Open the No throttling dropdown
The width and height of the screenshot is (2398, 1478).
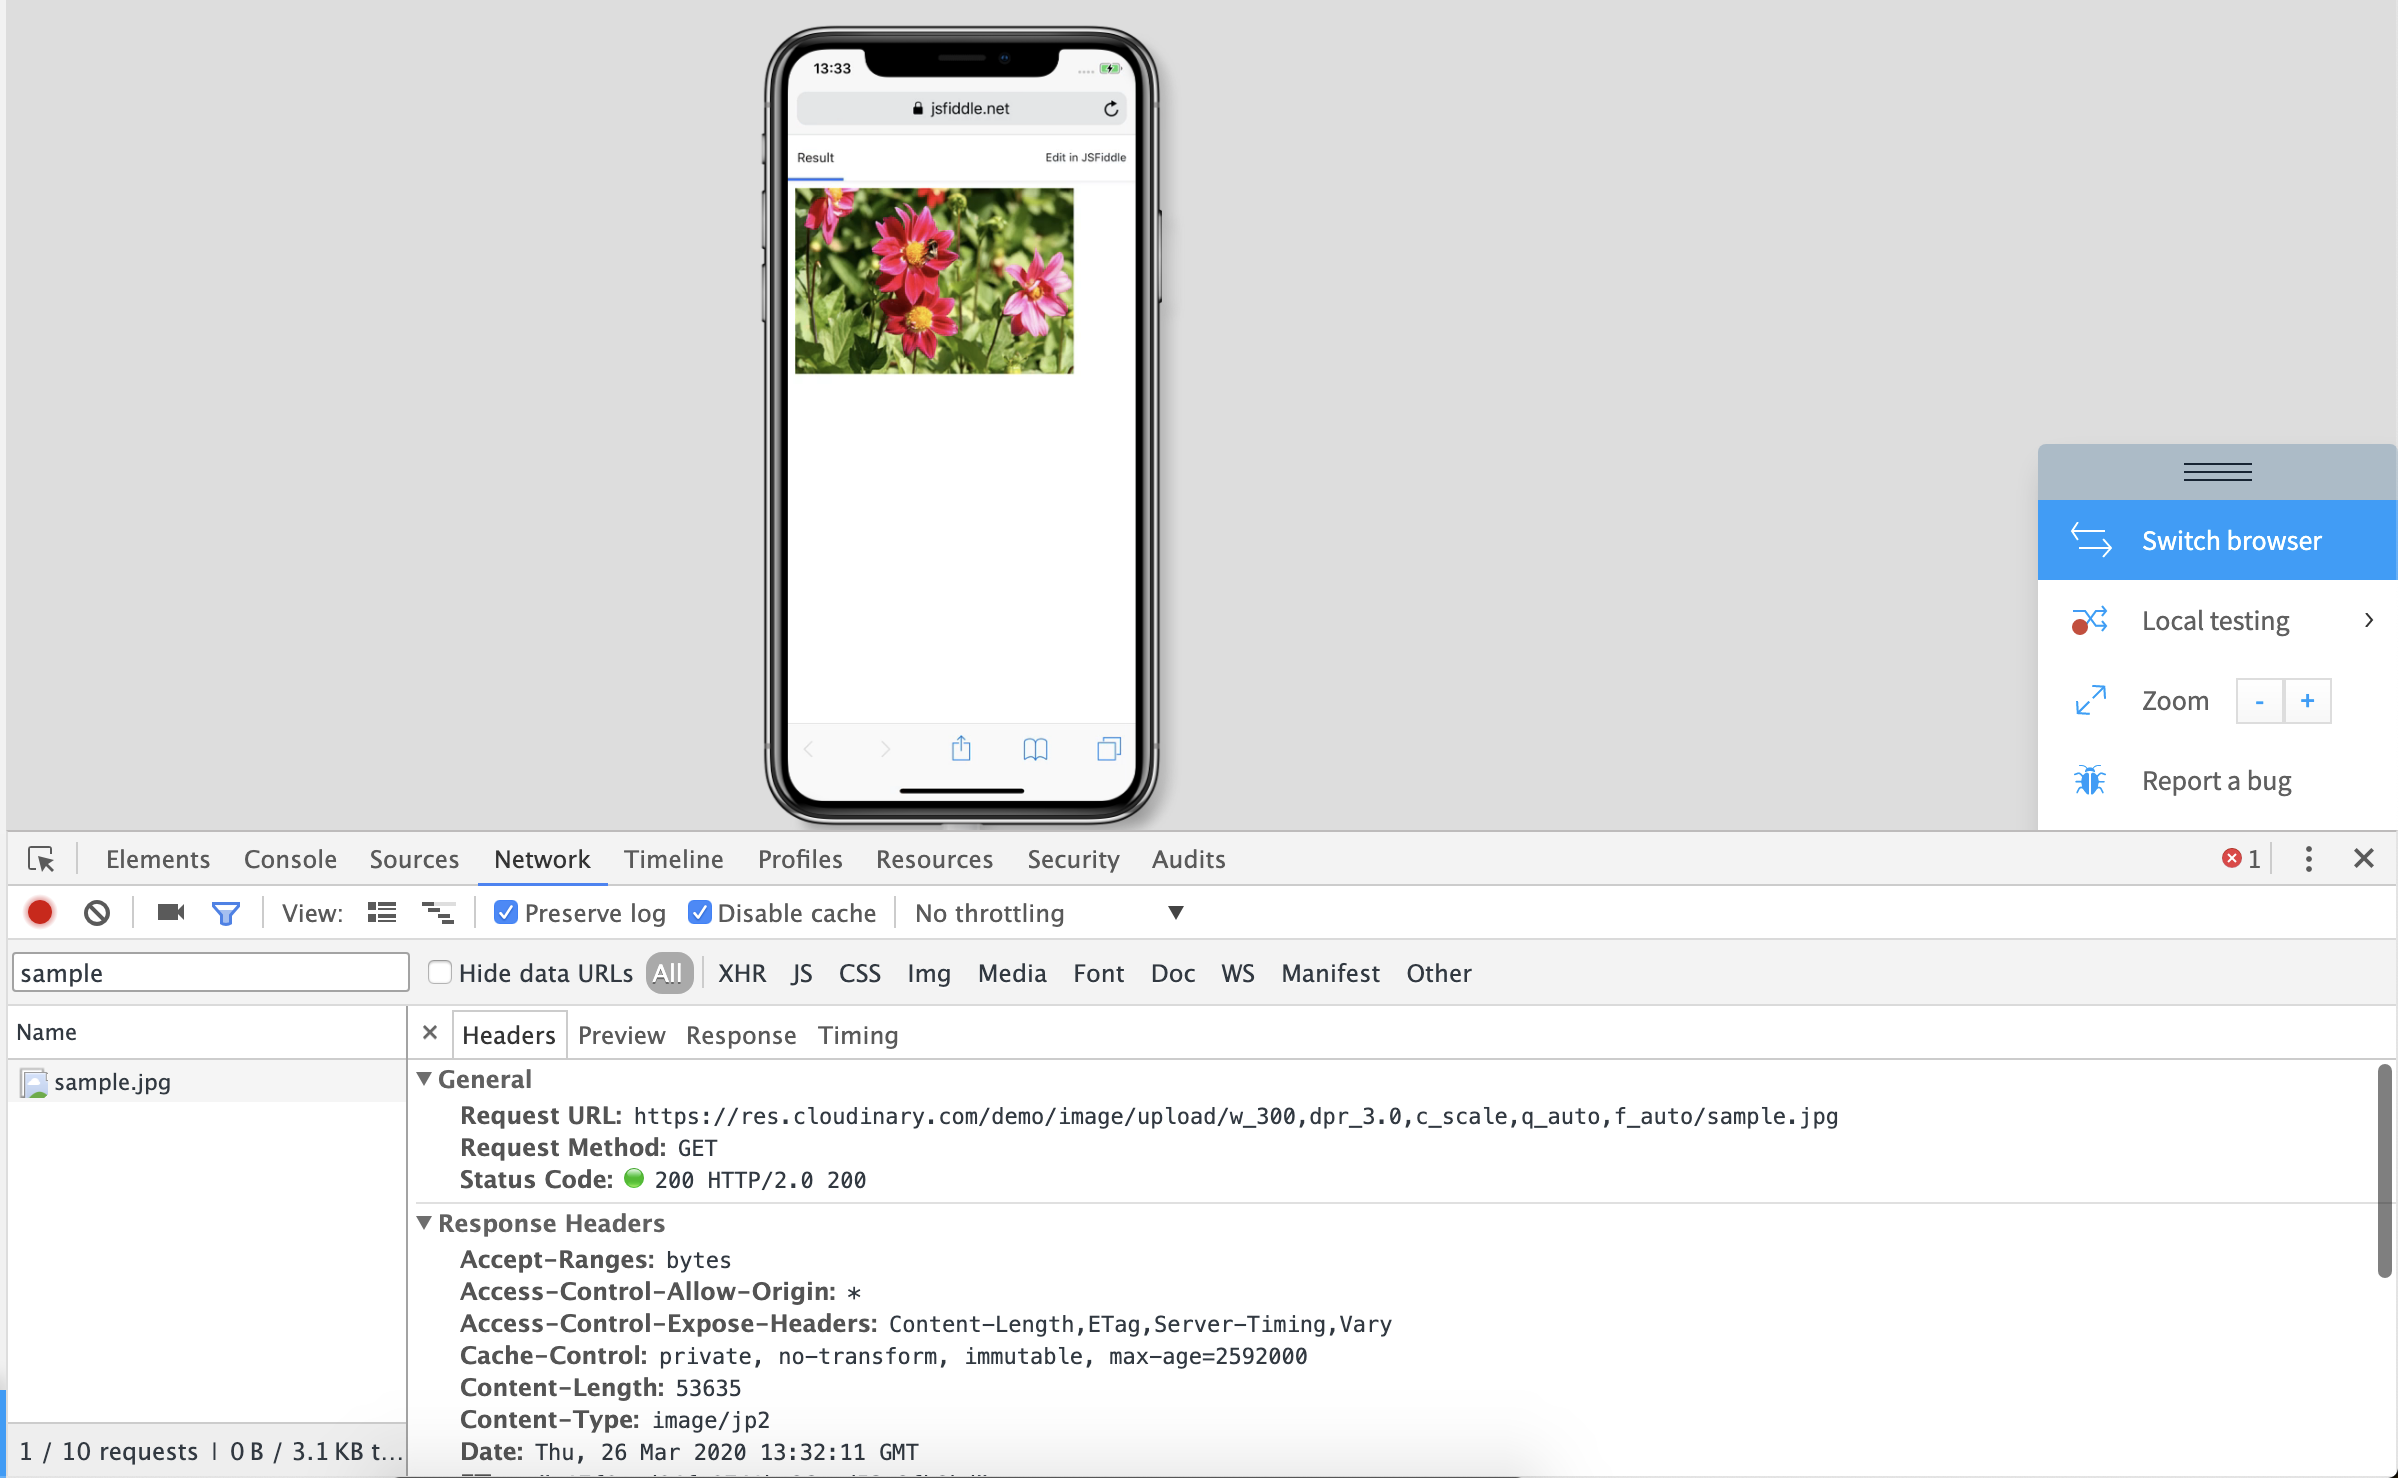click(x=1048, y=912)
